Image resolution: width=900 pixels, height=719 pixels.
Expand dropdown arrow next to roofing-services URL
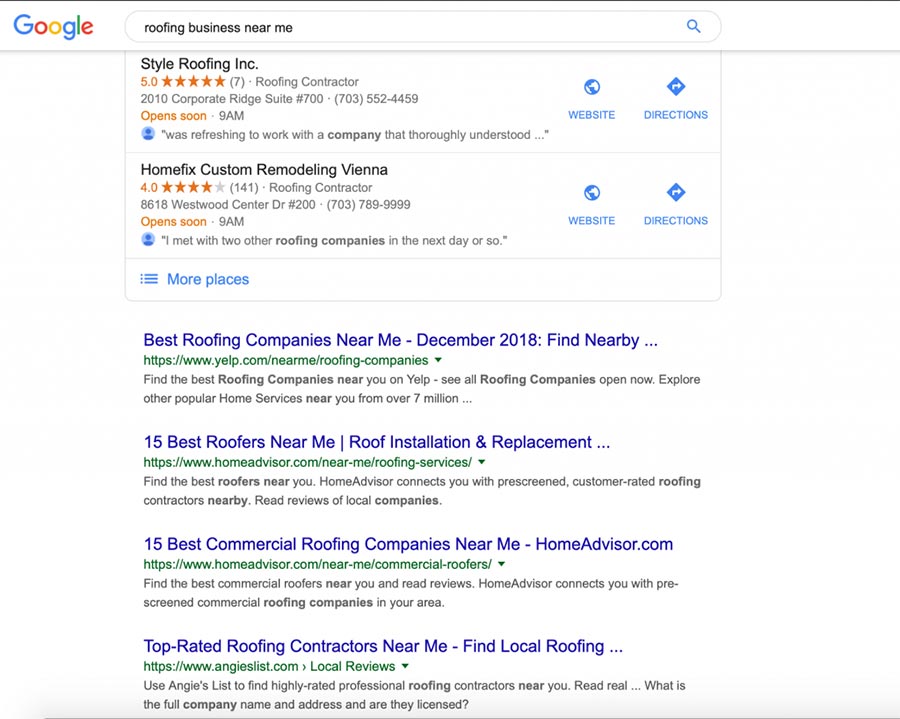482,462
